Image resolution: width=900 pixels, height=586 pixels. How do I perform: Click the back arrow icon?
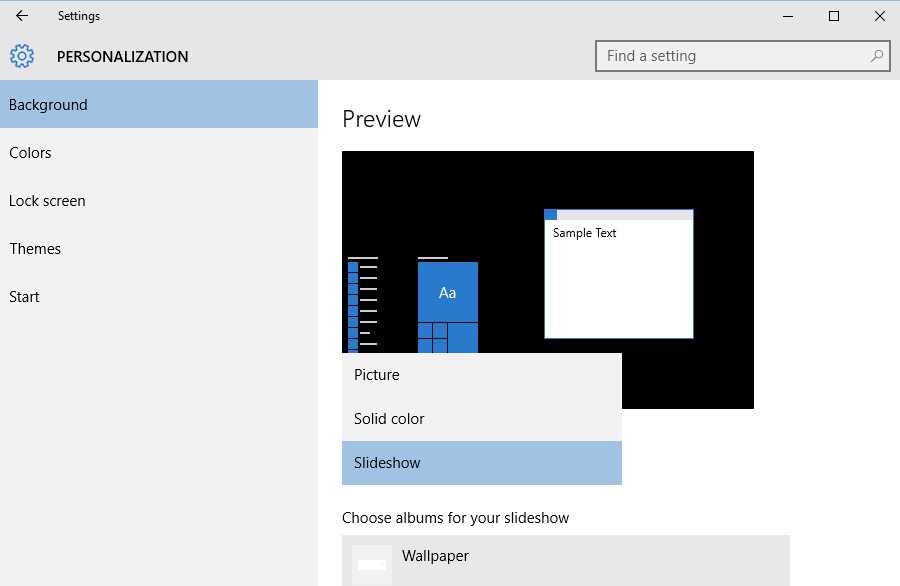[x=22, y=16]
